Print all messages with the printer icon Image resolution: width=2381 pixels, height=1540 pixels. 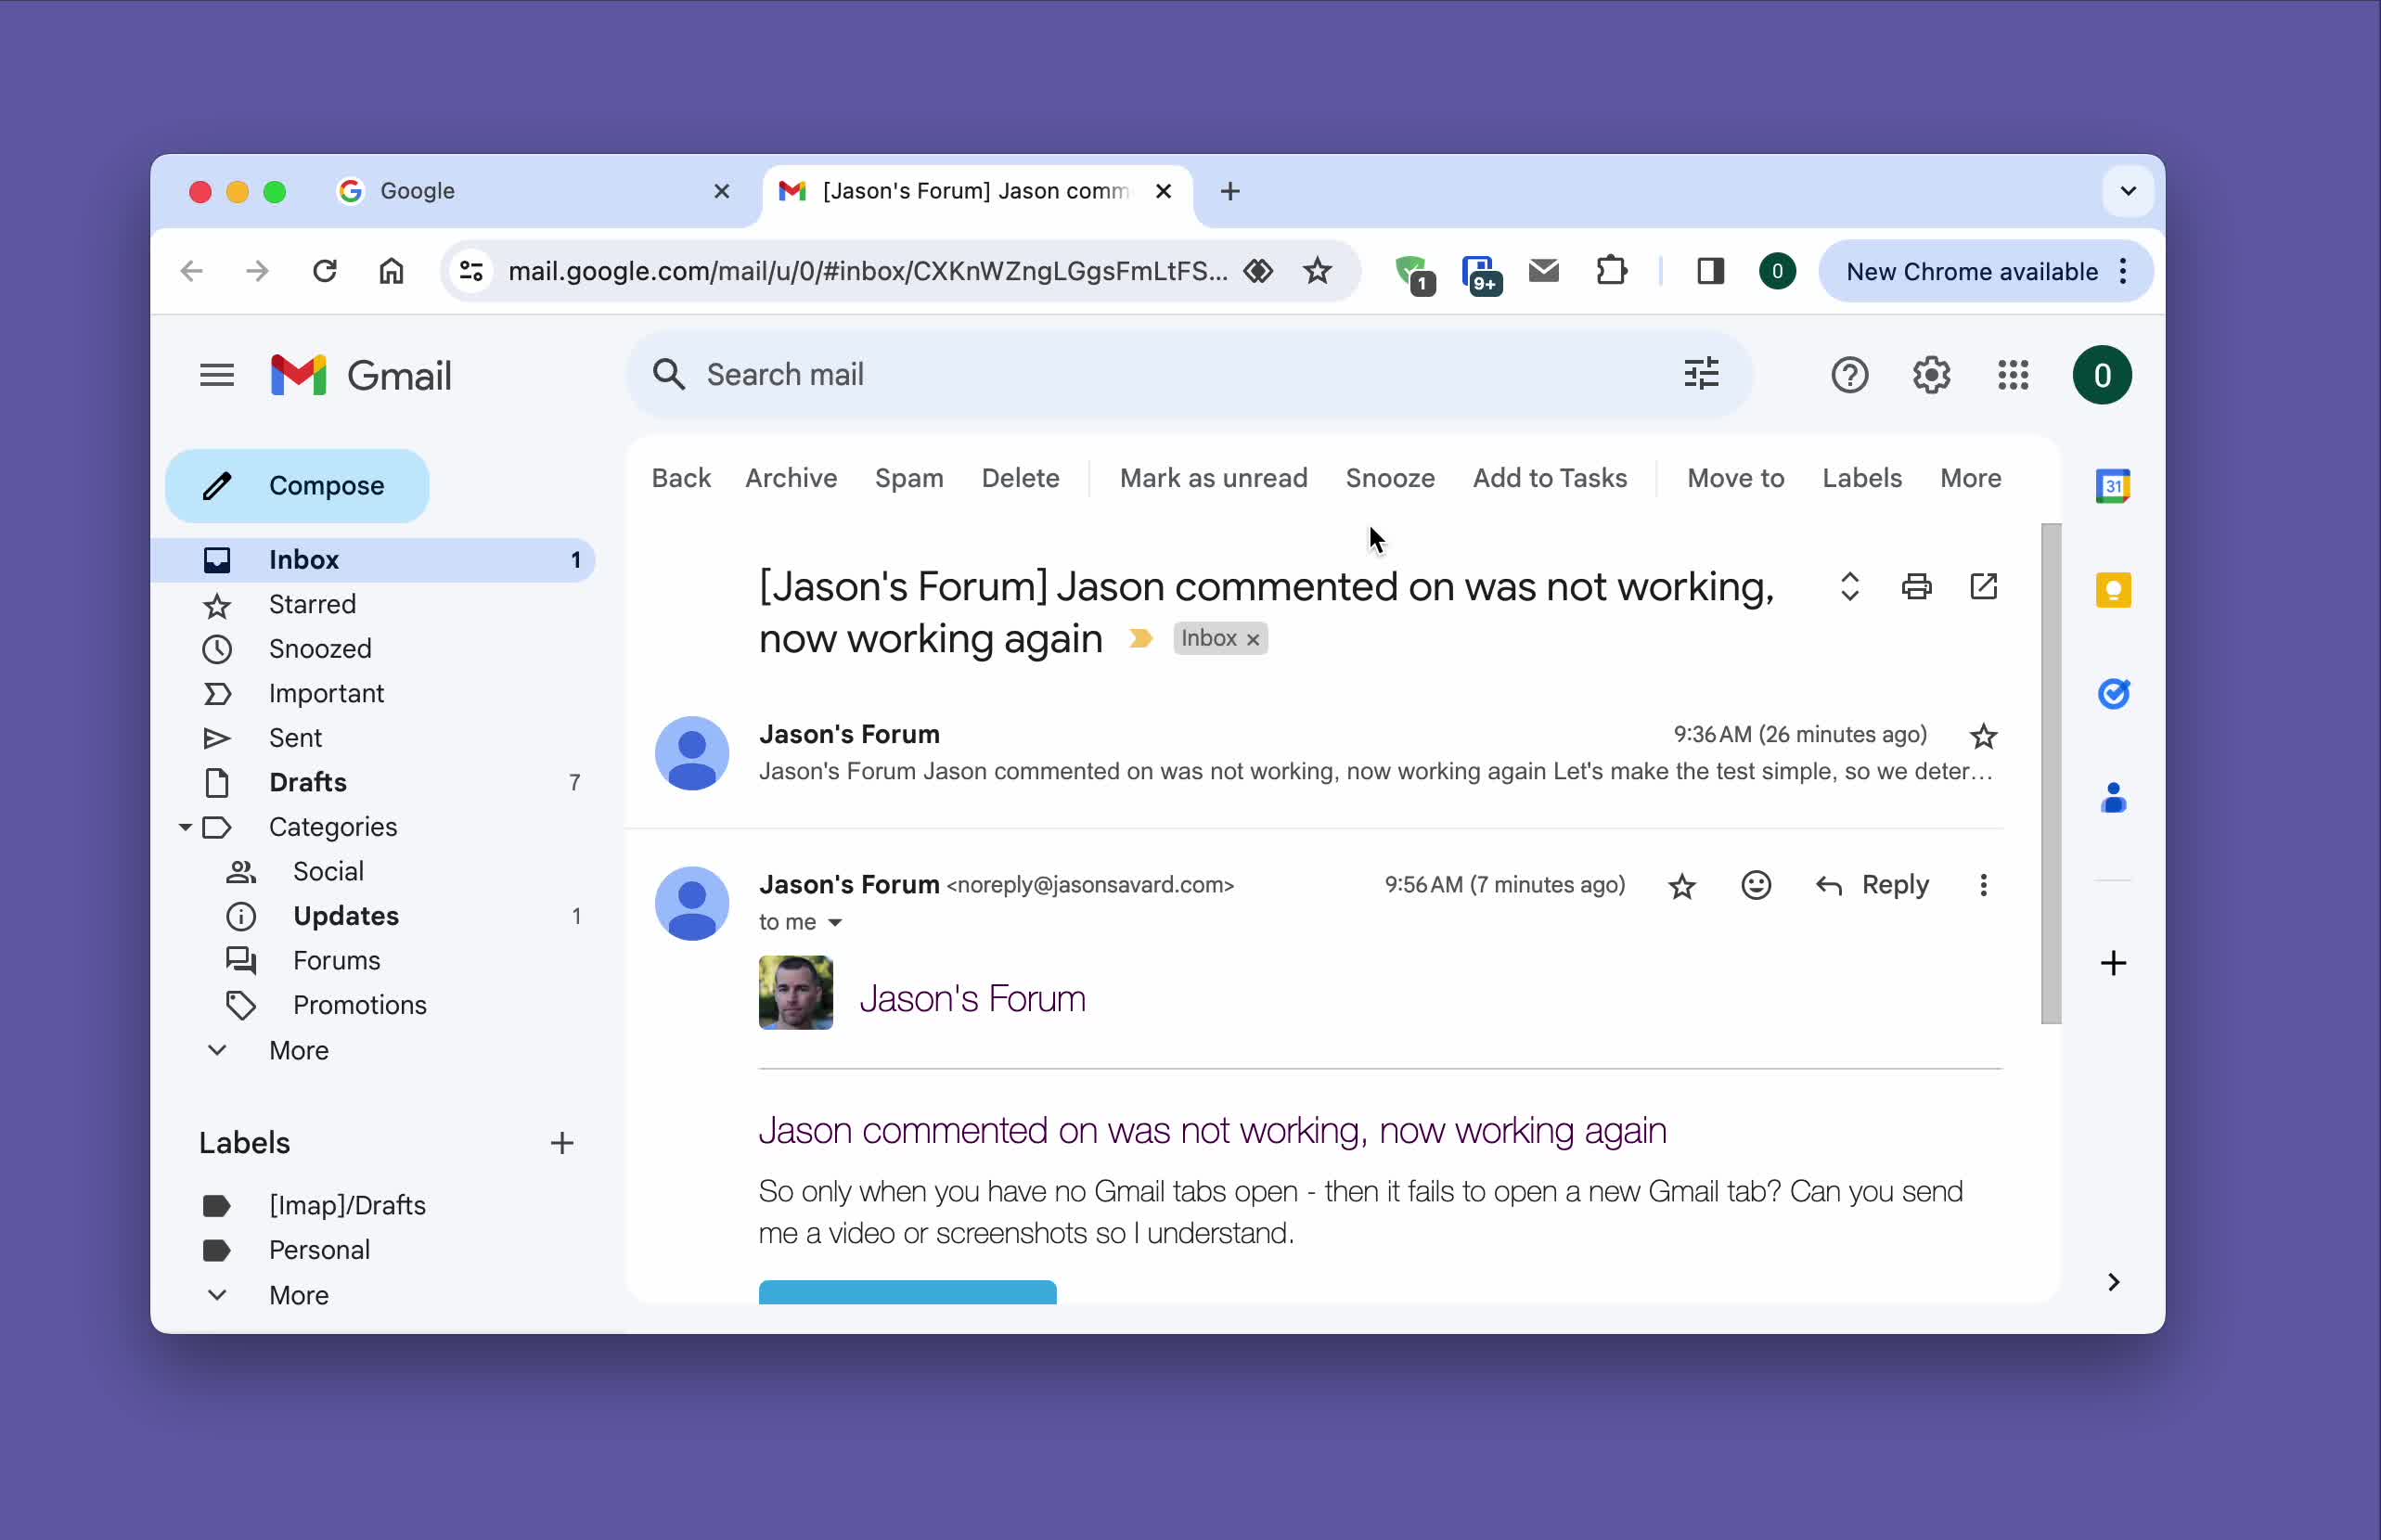(x=1916, y=586)
